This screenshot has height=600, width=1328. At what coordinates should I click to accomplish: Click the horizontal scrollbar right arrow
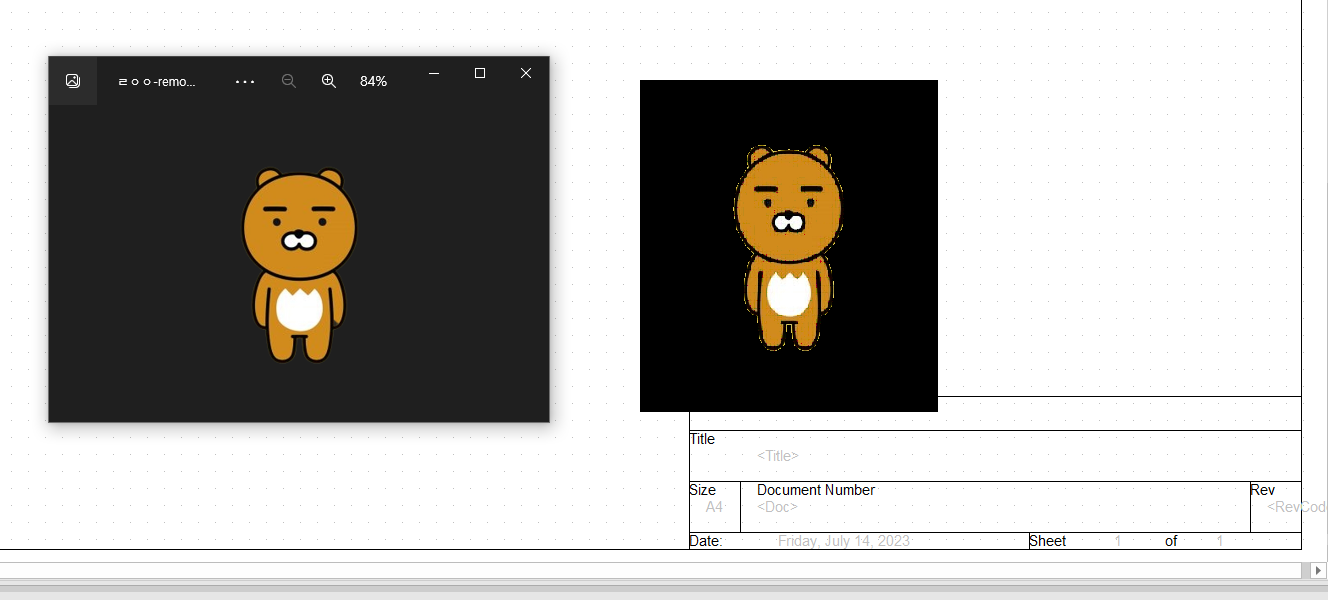coord(1318,570)
